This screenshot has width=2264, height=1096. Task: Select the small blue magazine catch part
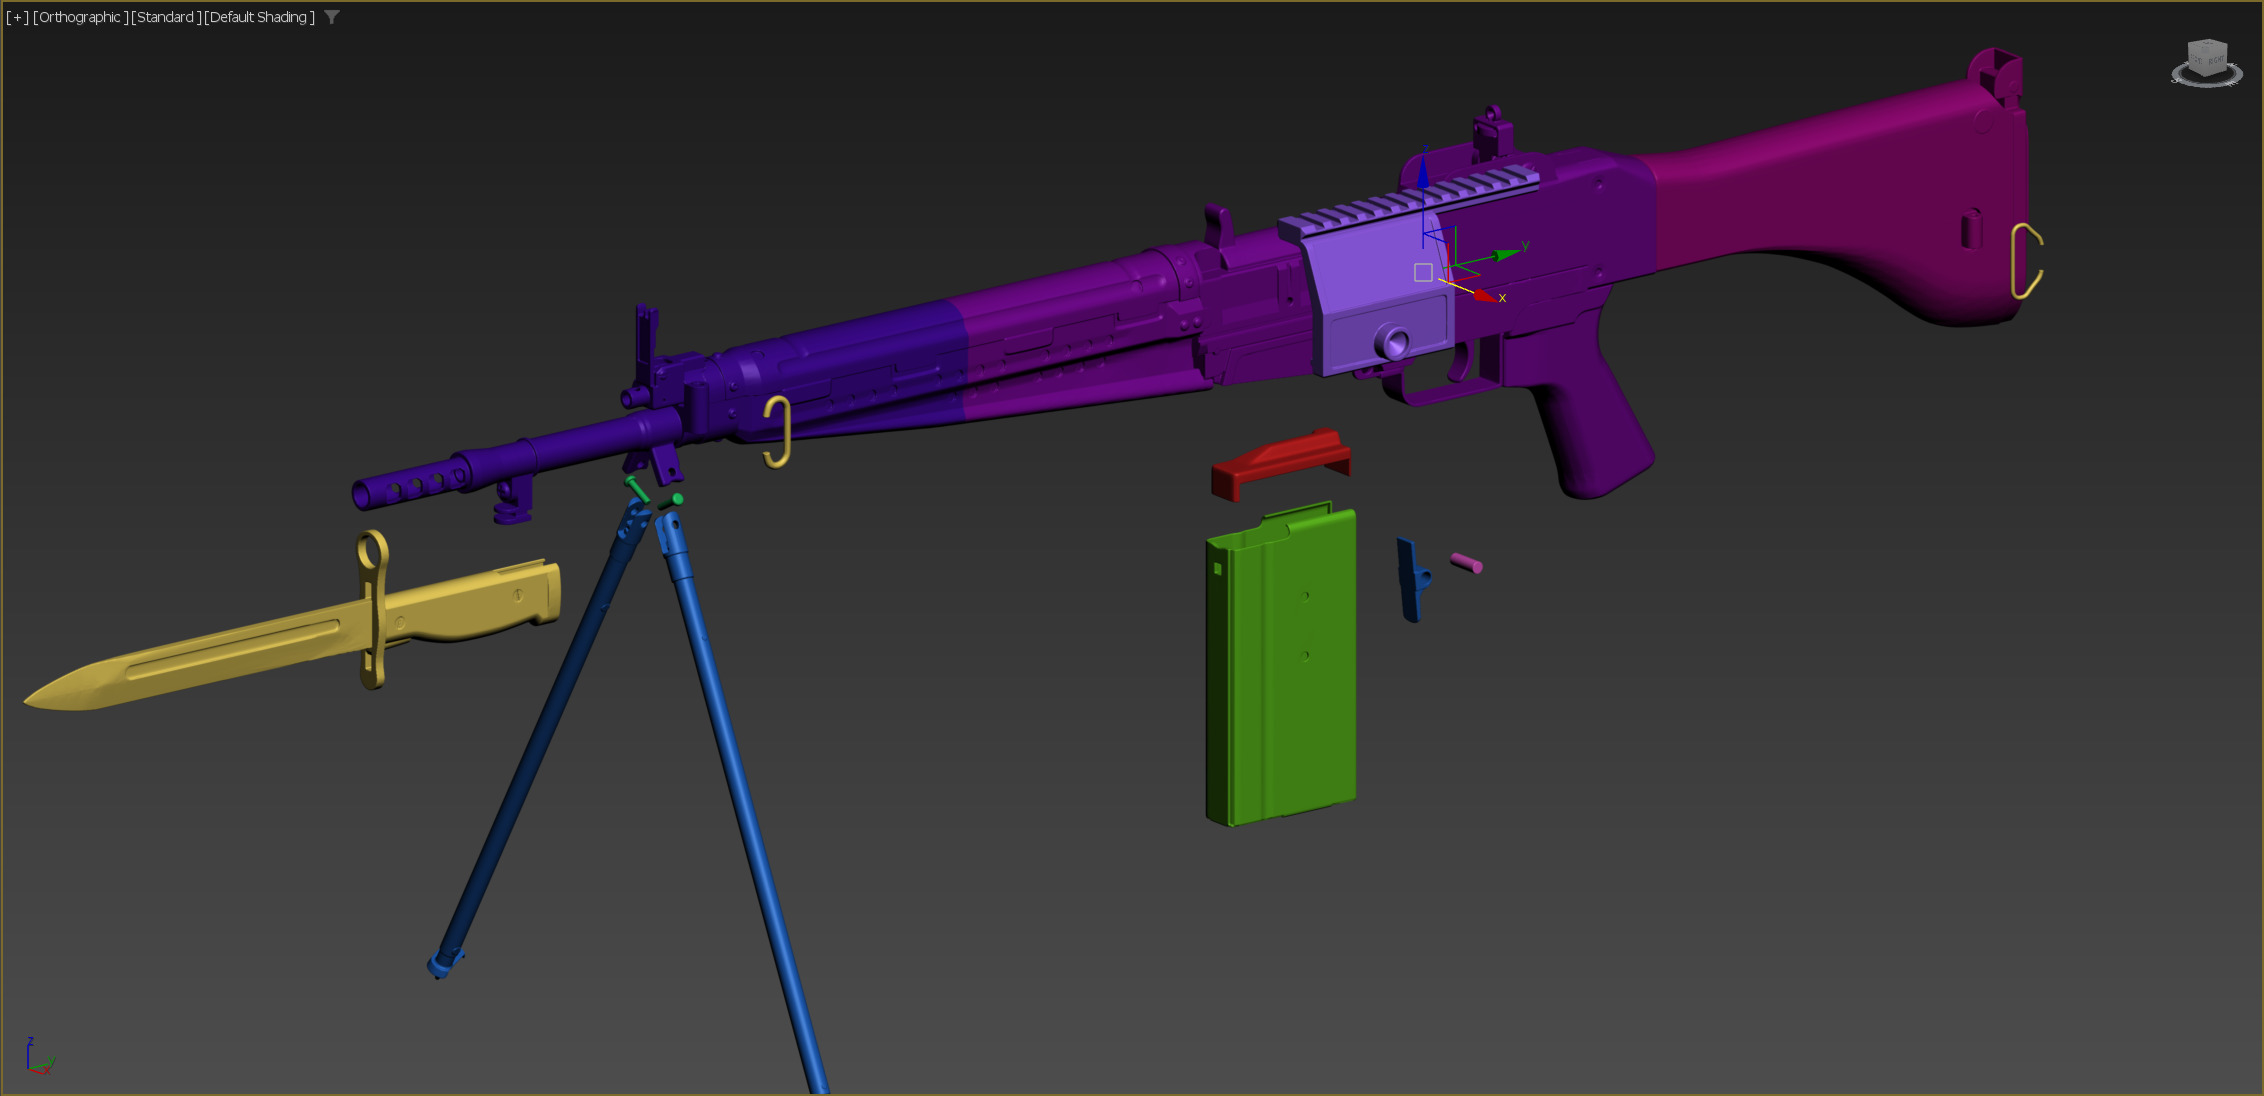(1413, 580)
